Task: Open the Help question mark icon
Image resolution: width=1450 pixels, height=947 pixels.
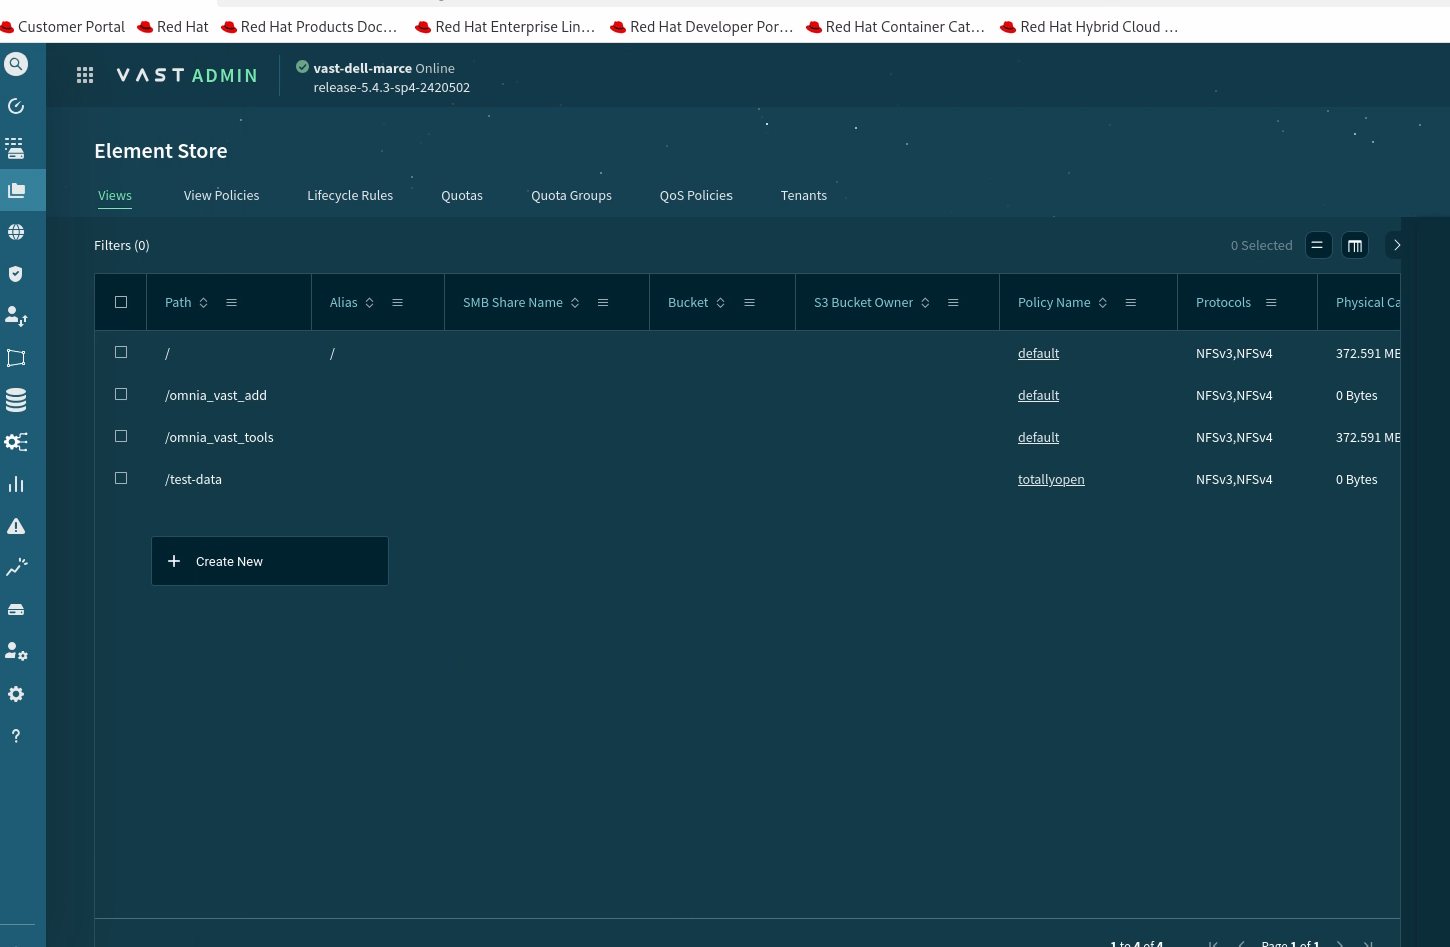Action: (16, 736)
